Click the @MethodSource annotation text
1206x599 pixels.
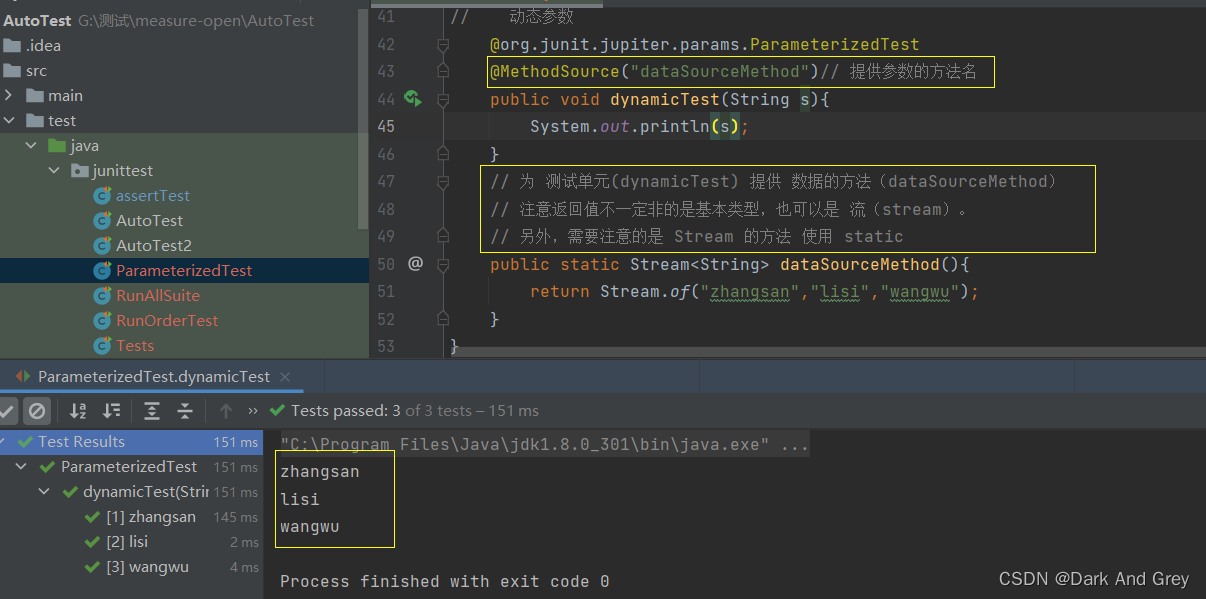555,71
